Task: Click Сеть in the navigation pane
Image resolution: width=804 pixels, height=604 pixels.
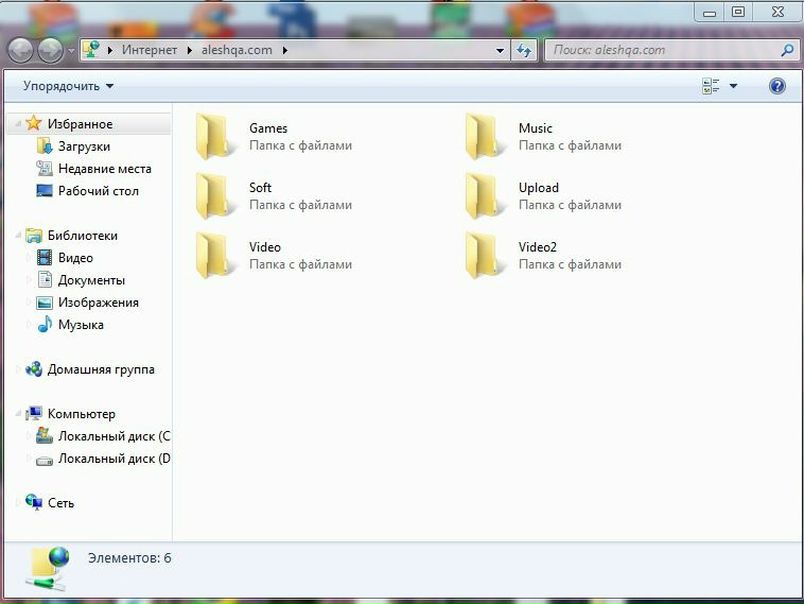Action: point(60,503)
